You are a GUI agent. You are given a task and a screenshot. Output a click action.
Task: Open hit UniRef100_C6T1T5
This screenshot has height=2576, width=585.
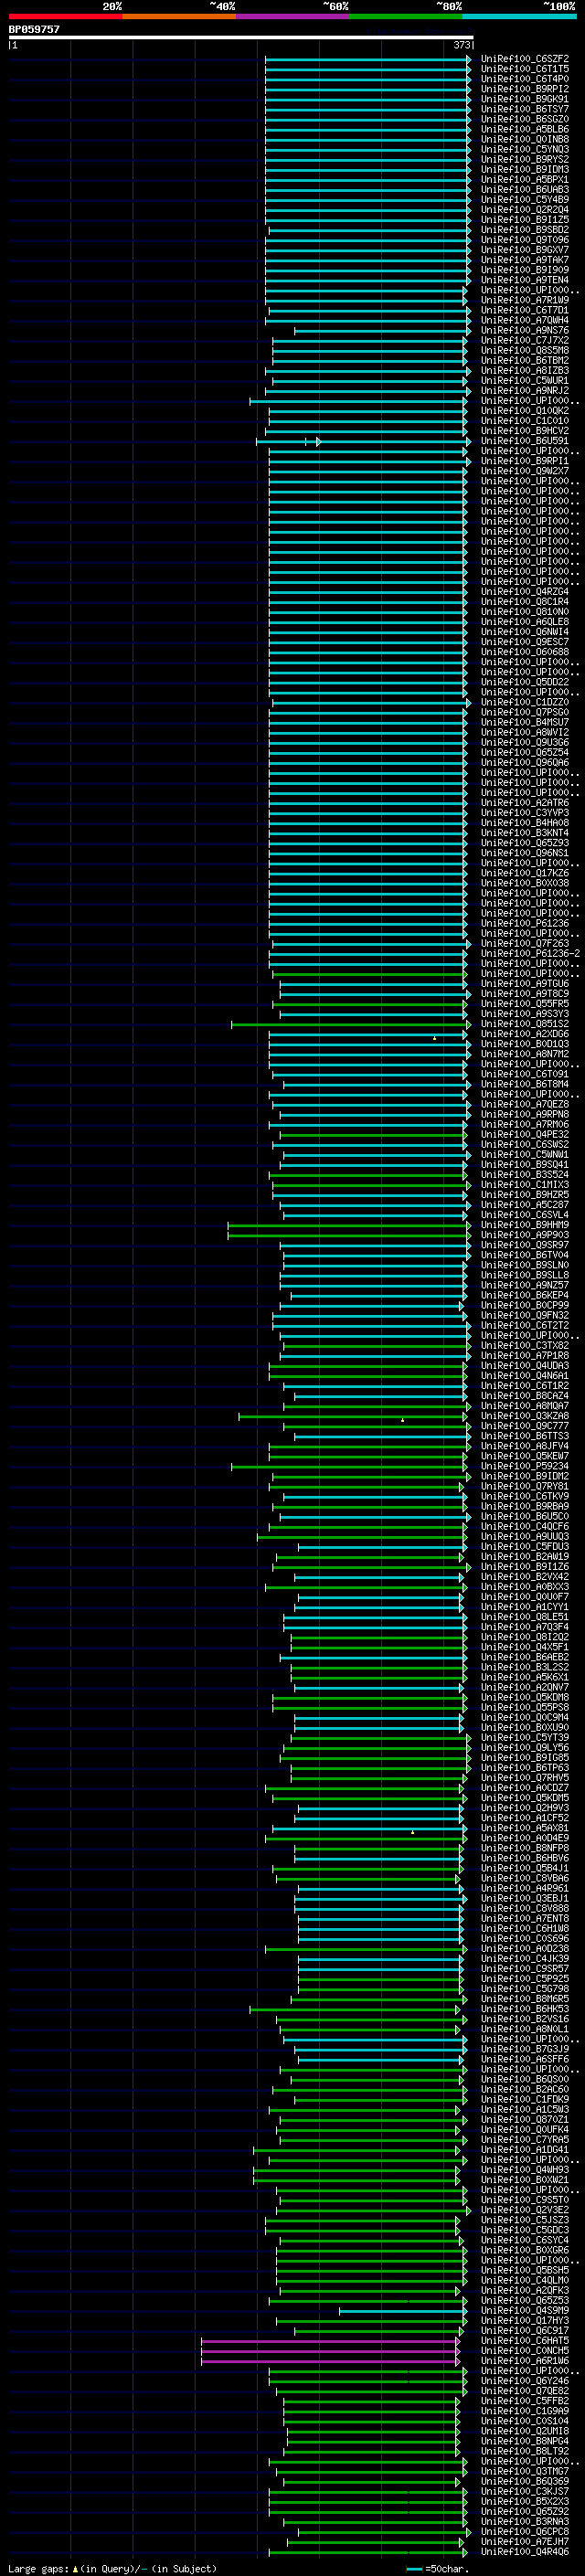(x=525, y=69)
